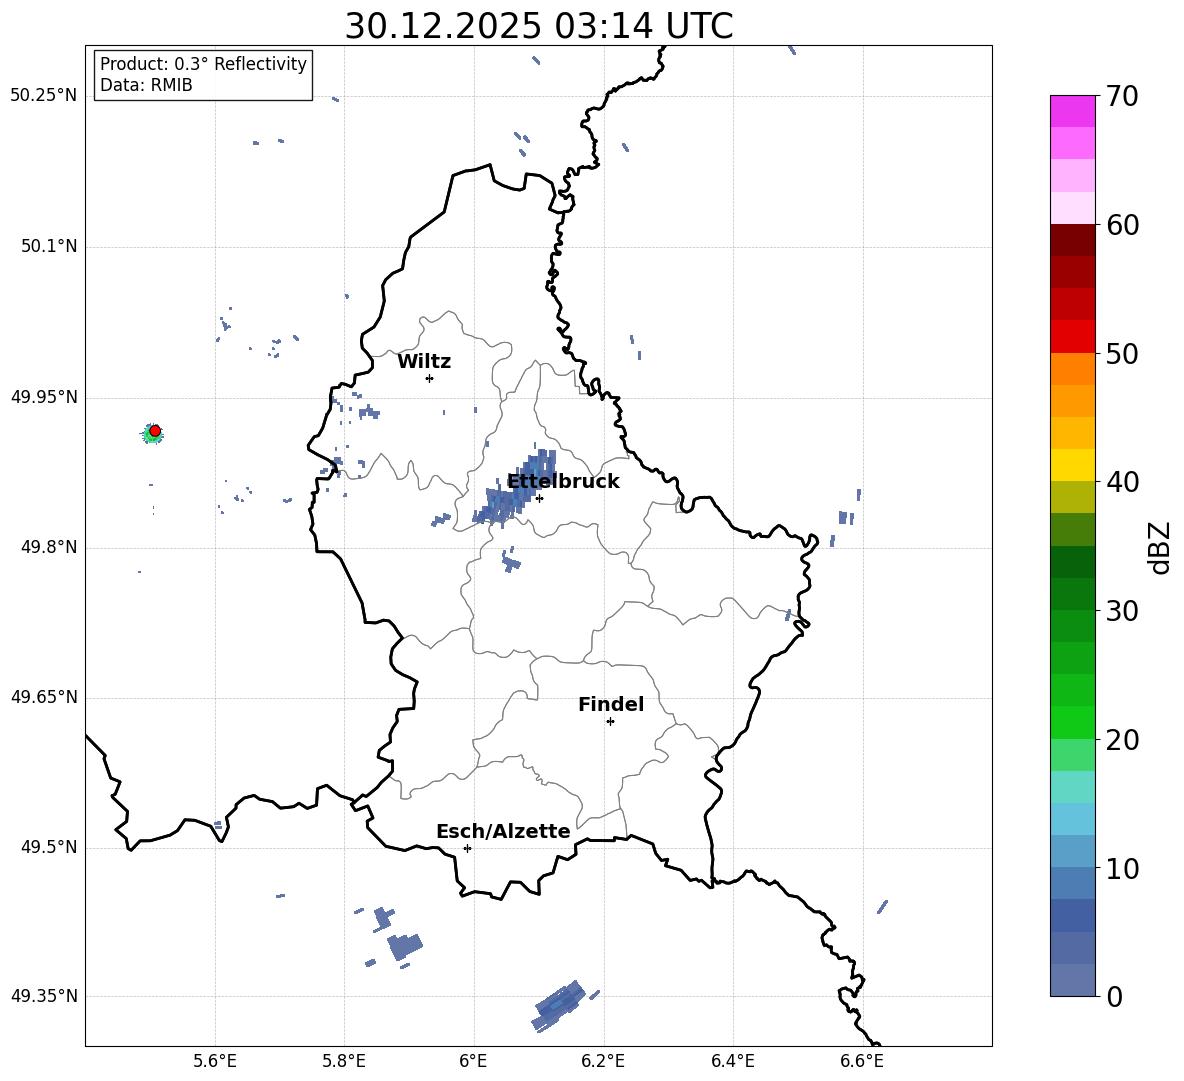Click the 6.2°E longitude label
This screenshot has height=1081, width=1184.
tap(603, 1061)
